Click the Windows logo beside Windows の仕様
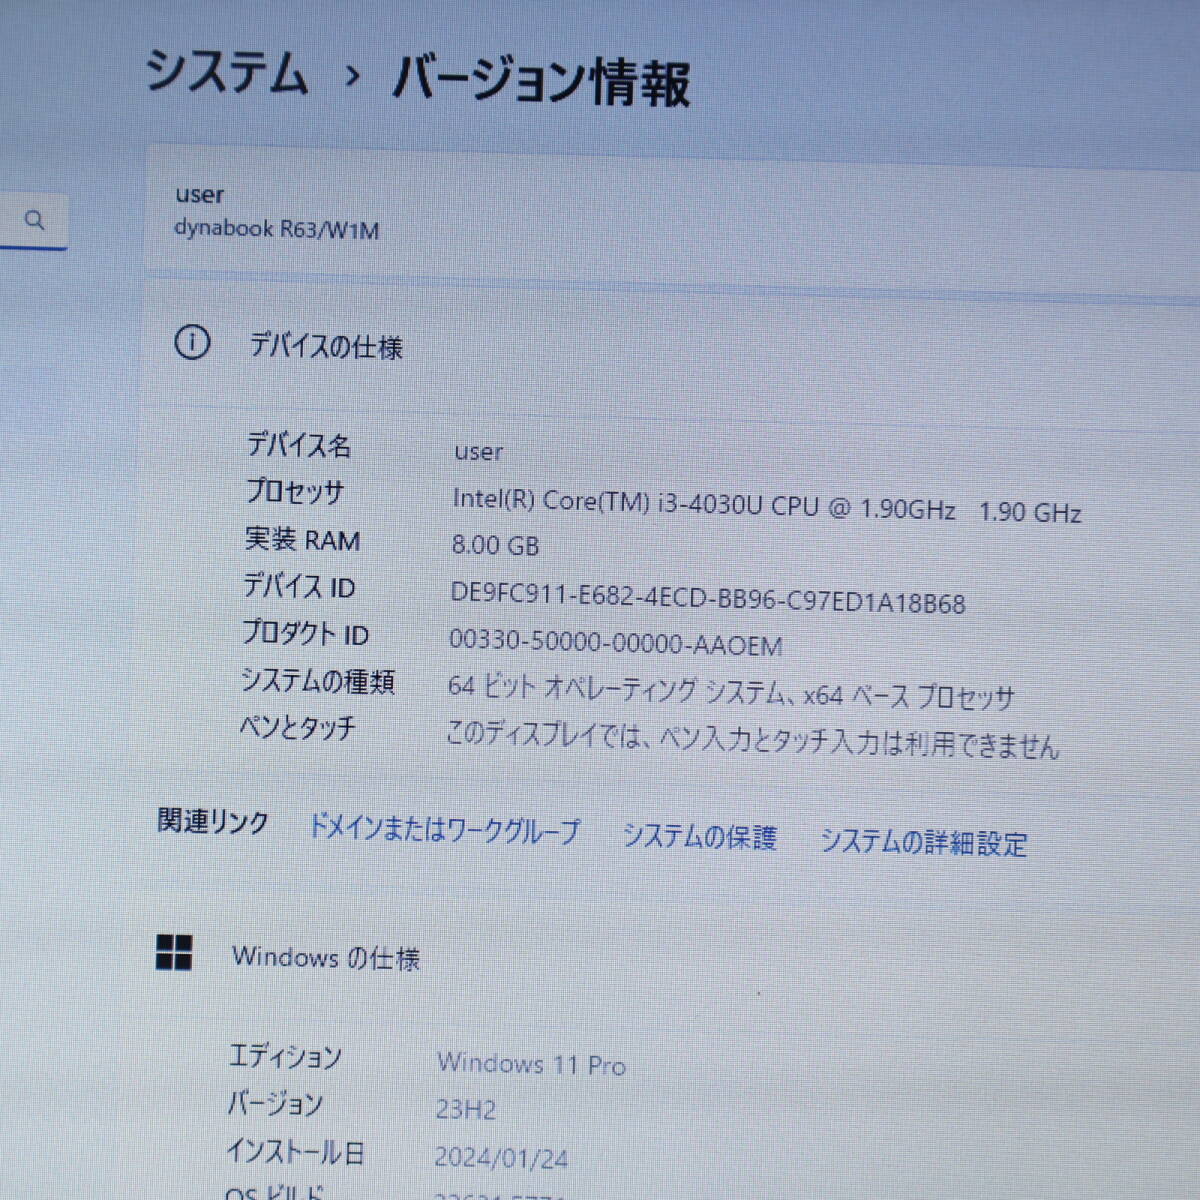Screen dimensions: 1200x1200 (174, 953)
